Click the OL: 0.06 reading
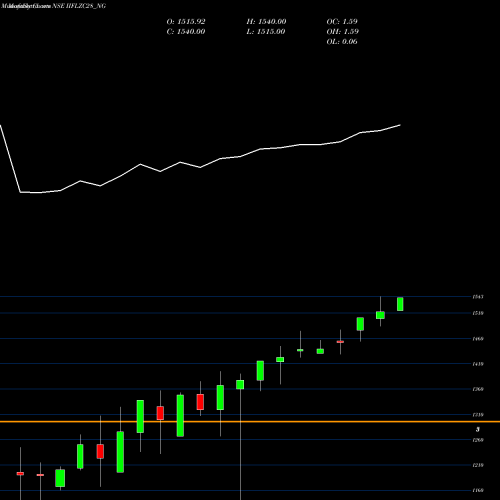Viewport: 500px width, 500px height. coord(342,42)
